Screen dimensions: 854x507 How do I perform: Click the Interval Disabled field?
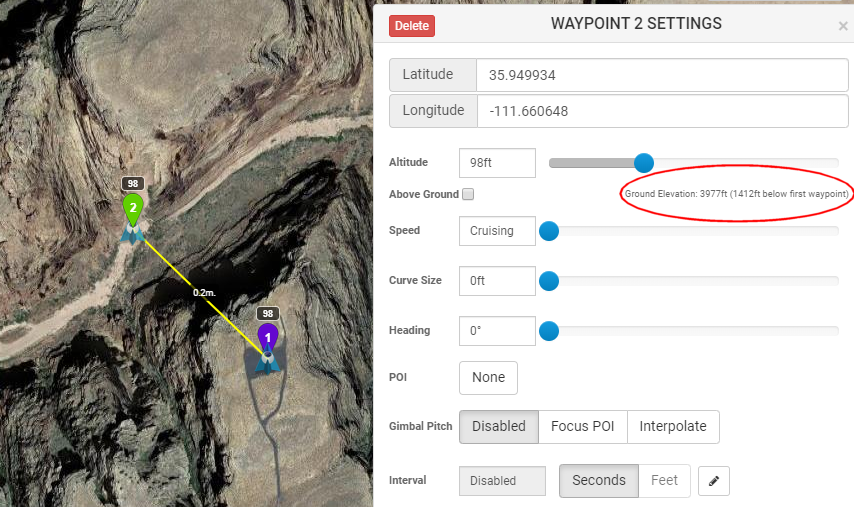[x=502, y=481]
